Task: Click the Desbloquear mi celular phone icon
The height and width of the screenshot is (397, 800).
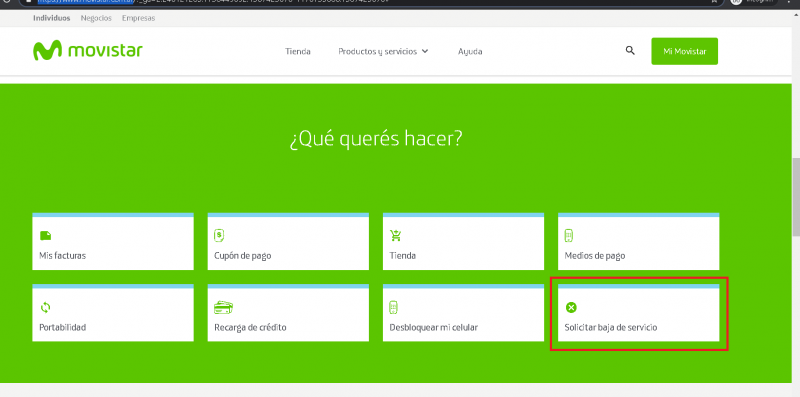Action: point(393,307)
